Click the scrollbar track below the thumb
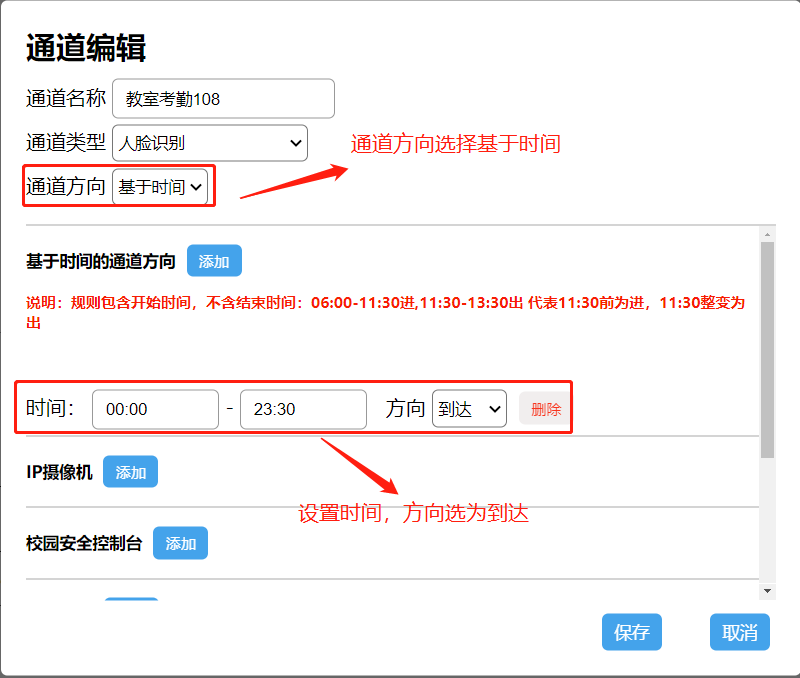This screenshot has height=678, width=800. [767, 520]
